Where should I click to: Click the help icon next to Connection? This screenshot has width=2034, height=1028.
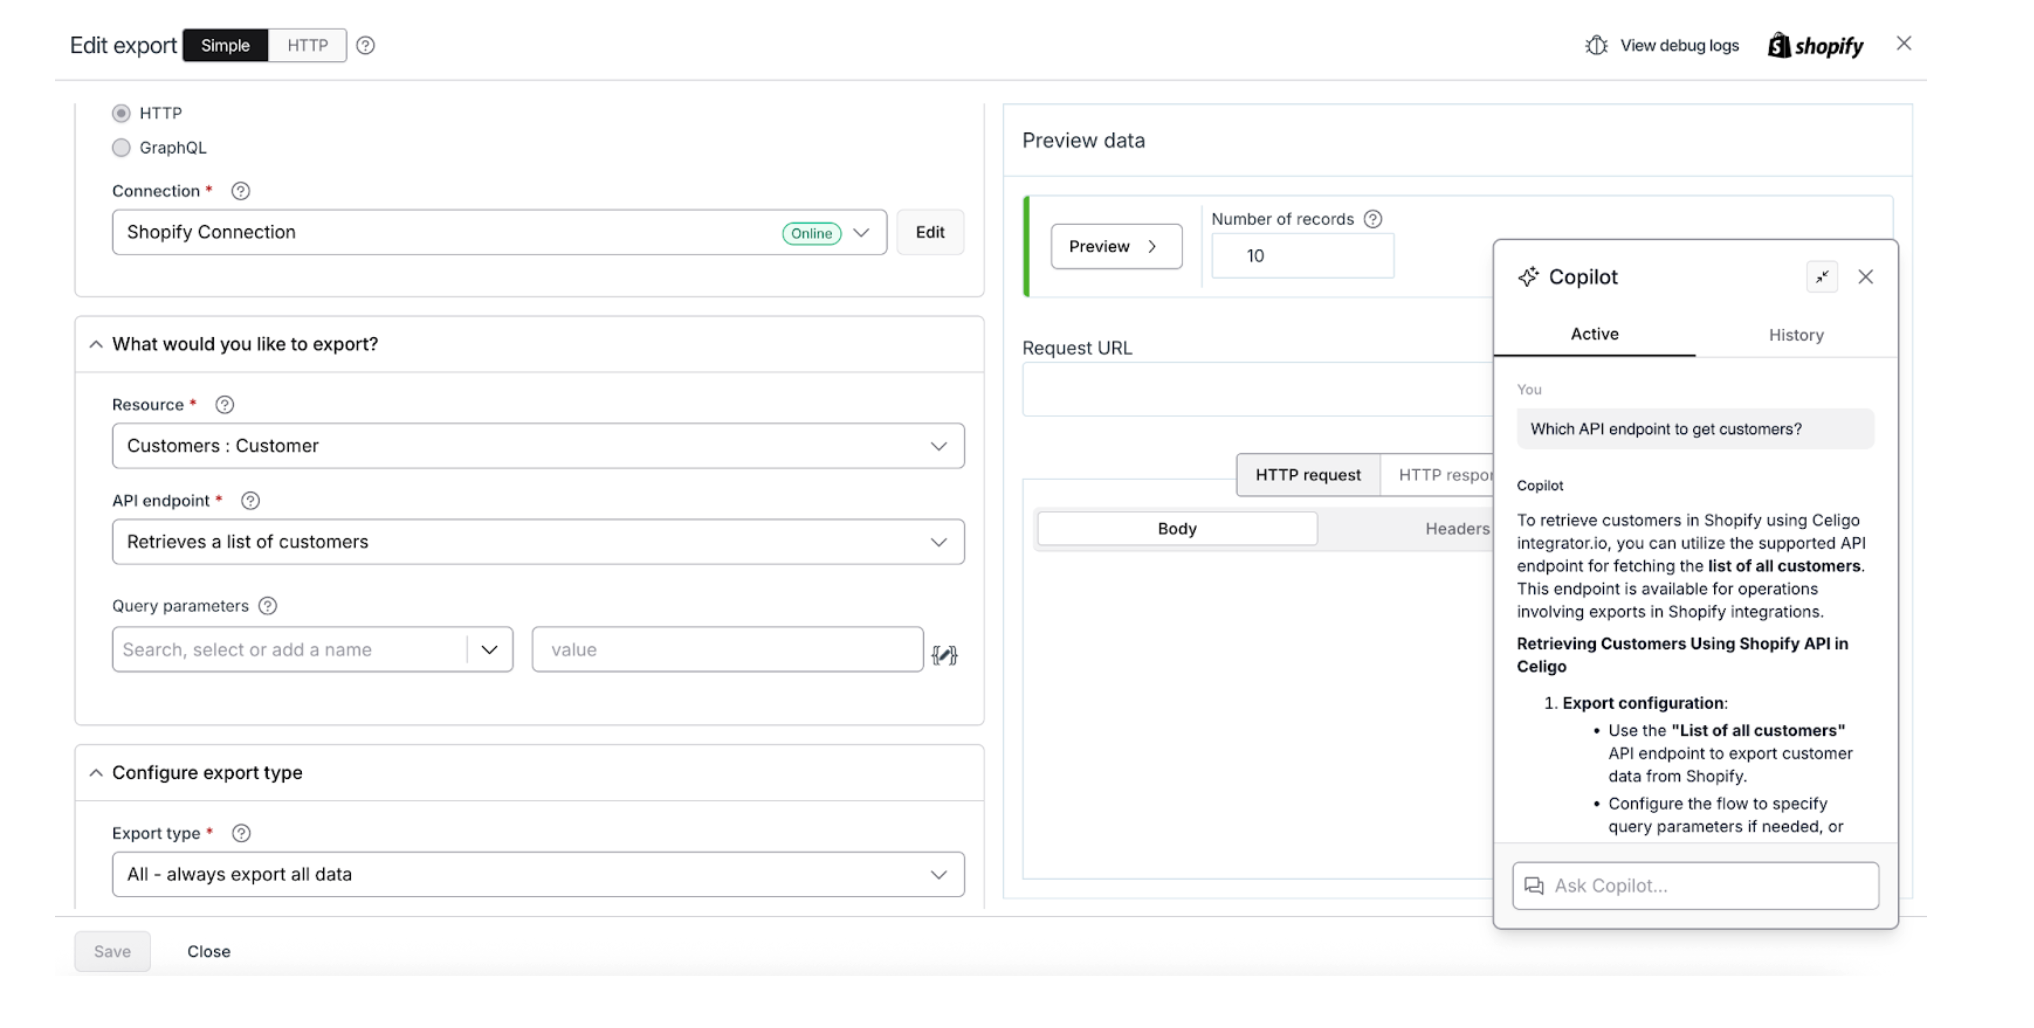(x=239, y=191)
